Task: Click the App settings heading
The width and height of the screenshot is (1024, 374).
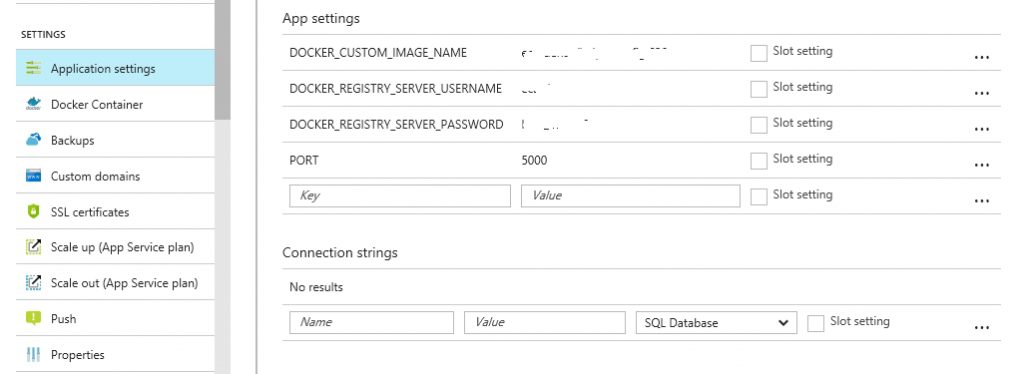Action: [321, 19]
